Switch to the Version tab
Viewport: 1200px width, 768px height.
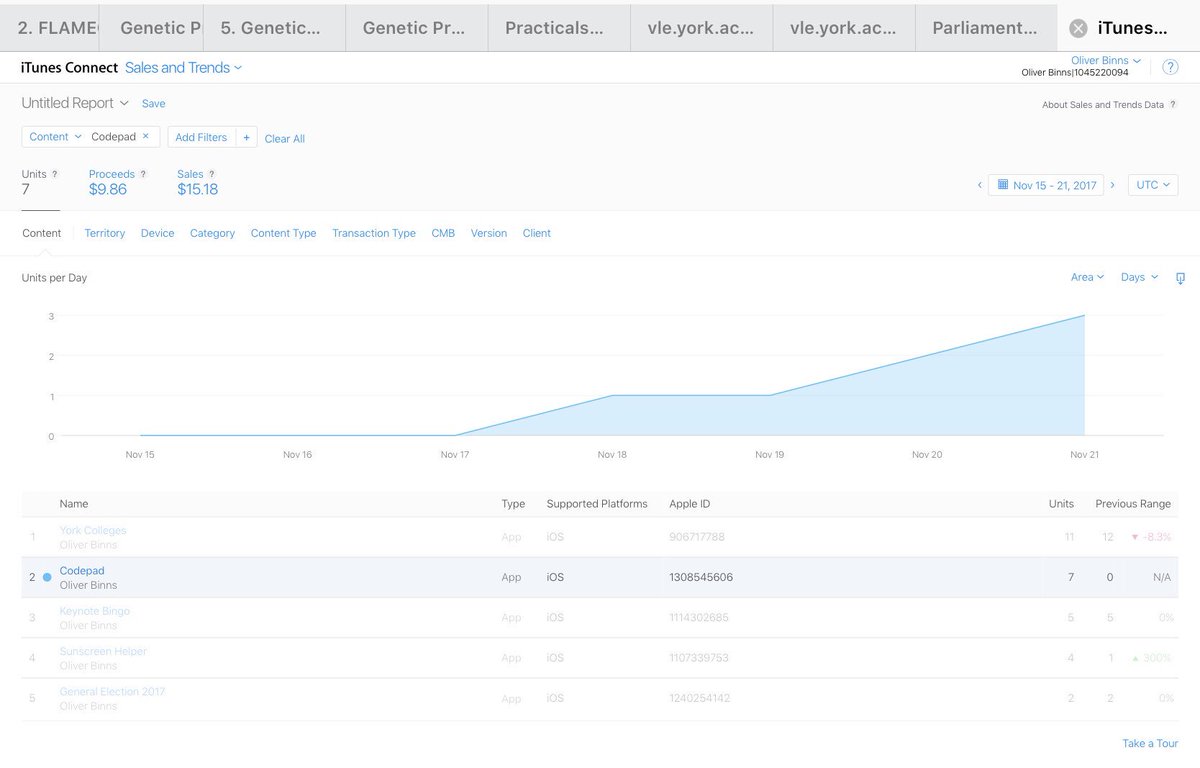489,233
